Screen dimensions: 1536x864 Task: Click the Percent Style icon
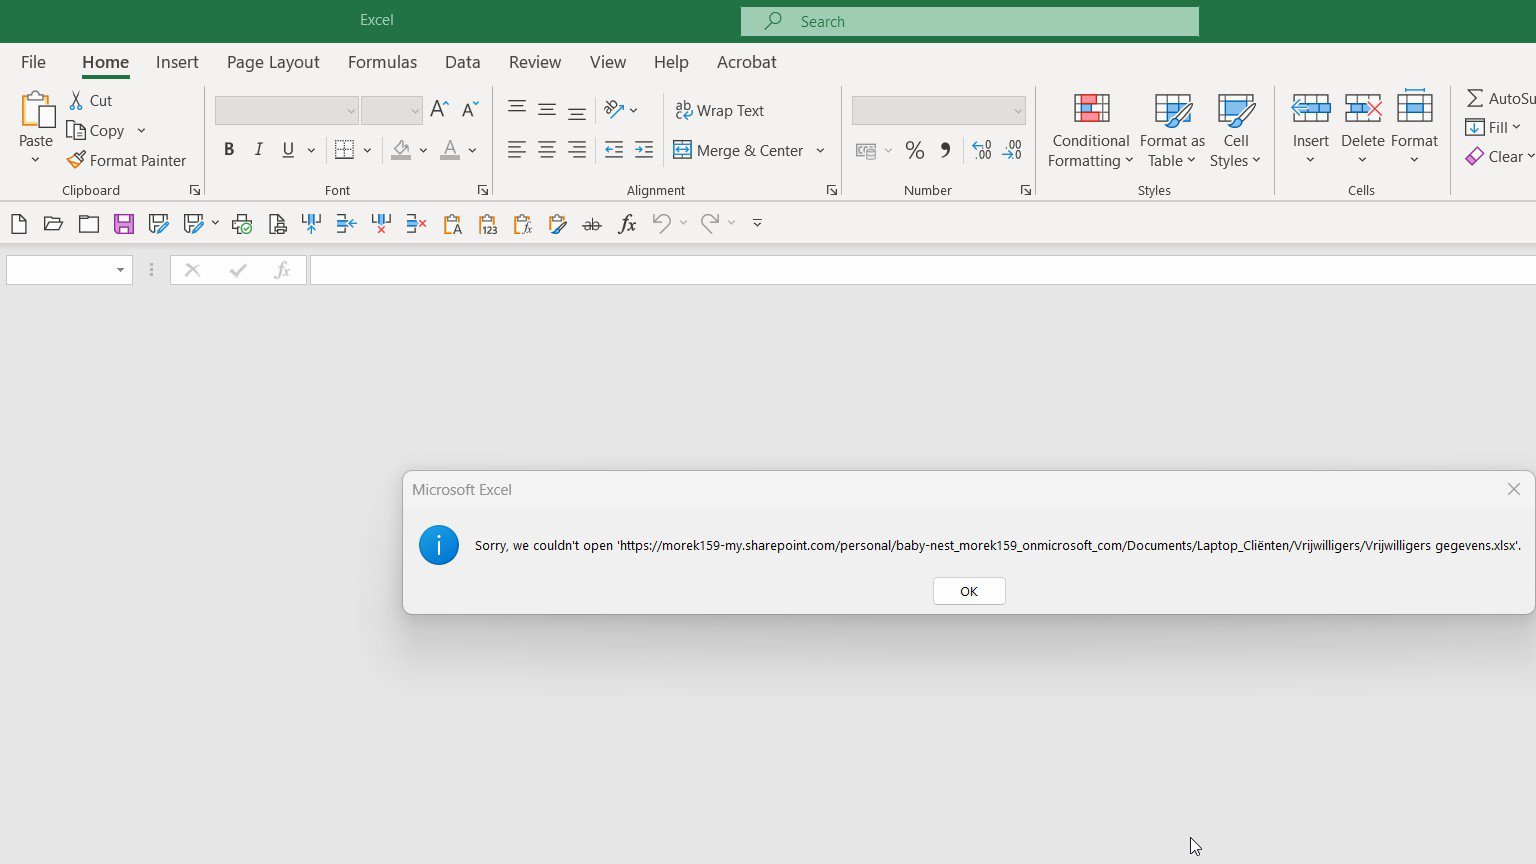click(x=914, y=150)
